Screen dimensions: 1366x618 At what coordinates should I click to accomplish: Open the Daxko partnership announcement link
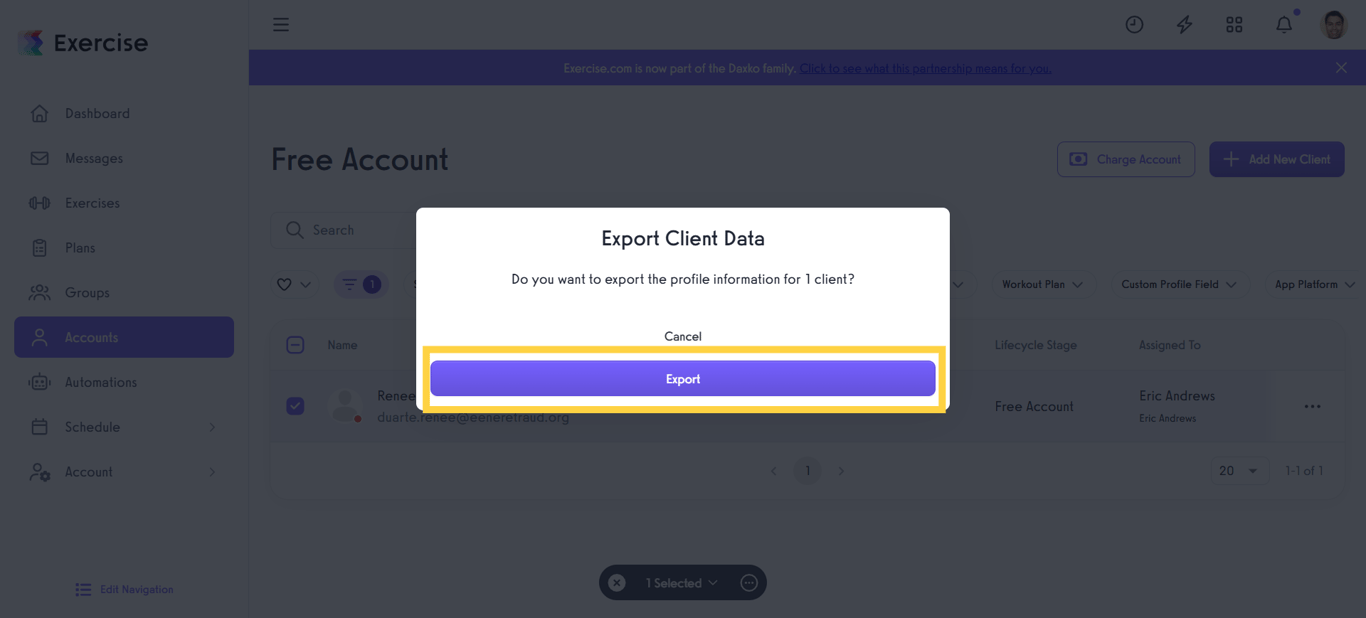(x=925, y=67)
